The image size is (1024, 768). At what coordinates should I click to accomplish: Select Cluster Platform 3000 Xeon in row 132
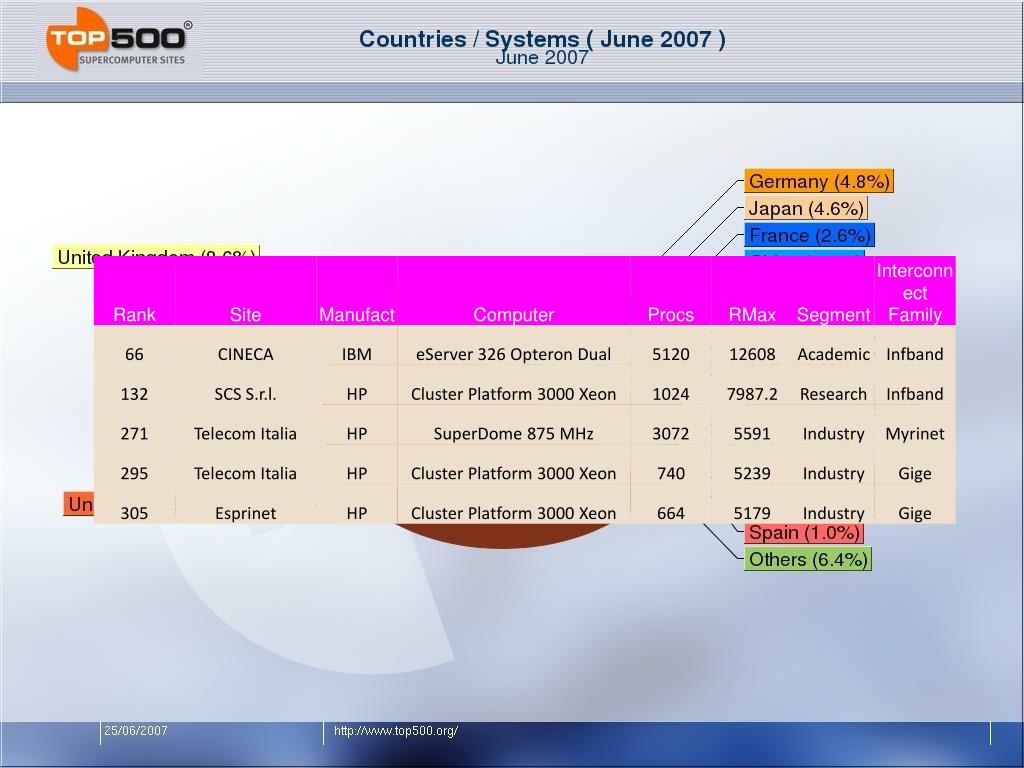[513, 394]
